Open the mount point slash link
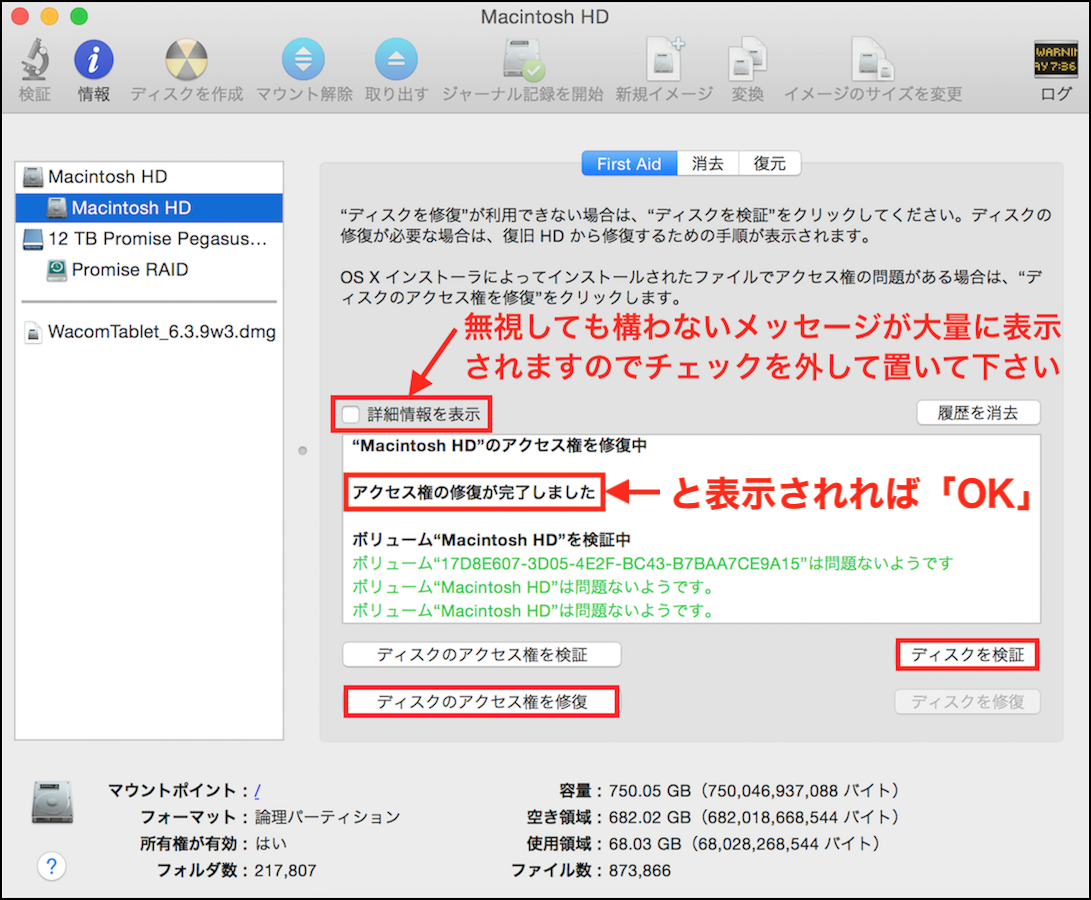 [x=257, y=791]
